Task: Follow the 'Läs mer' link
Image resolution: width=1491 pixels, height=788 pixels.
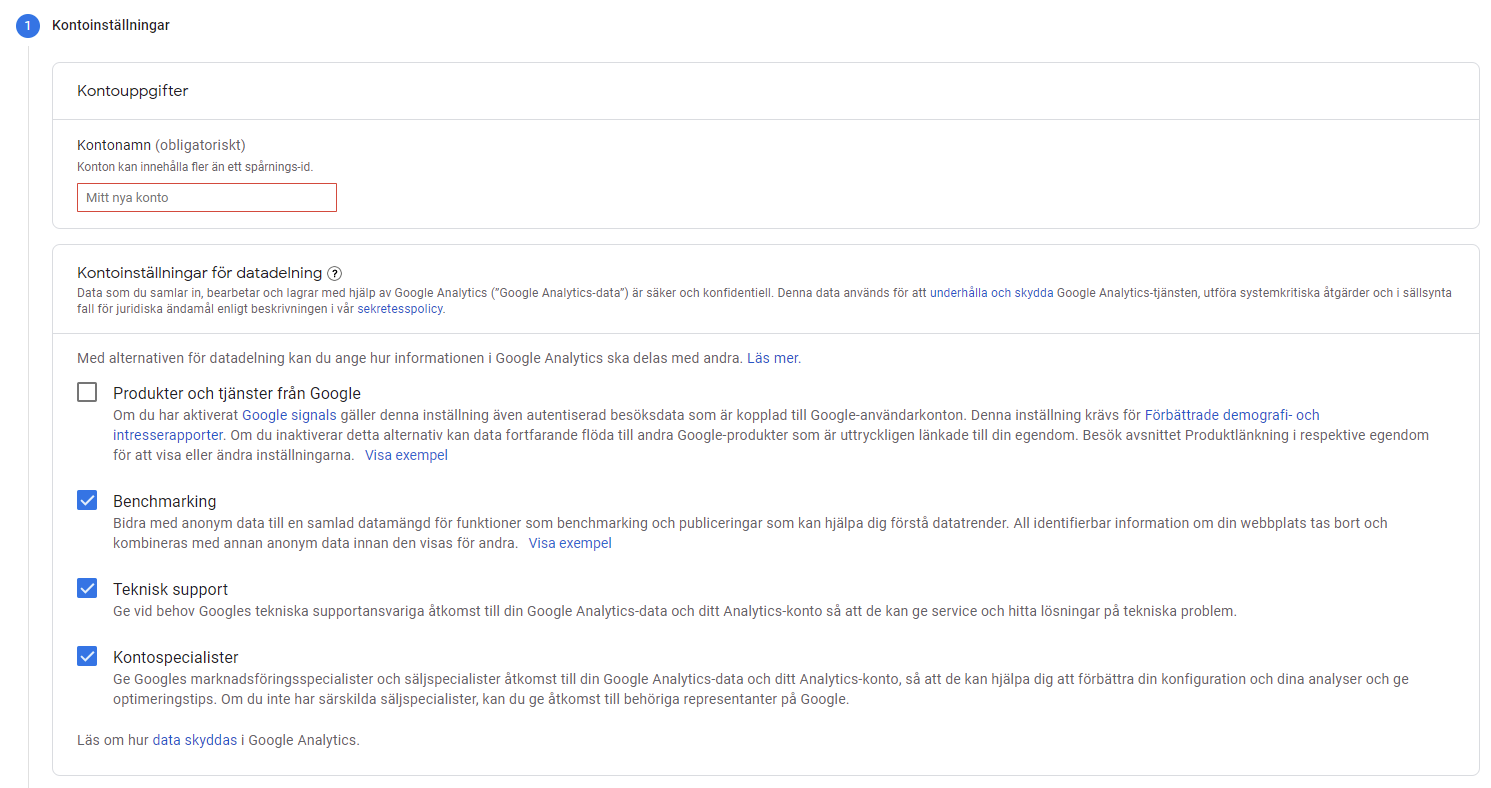Action: [x=772, y=358]
